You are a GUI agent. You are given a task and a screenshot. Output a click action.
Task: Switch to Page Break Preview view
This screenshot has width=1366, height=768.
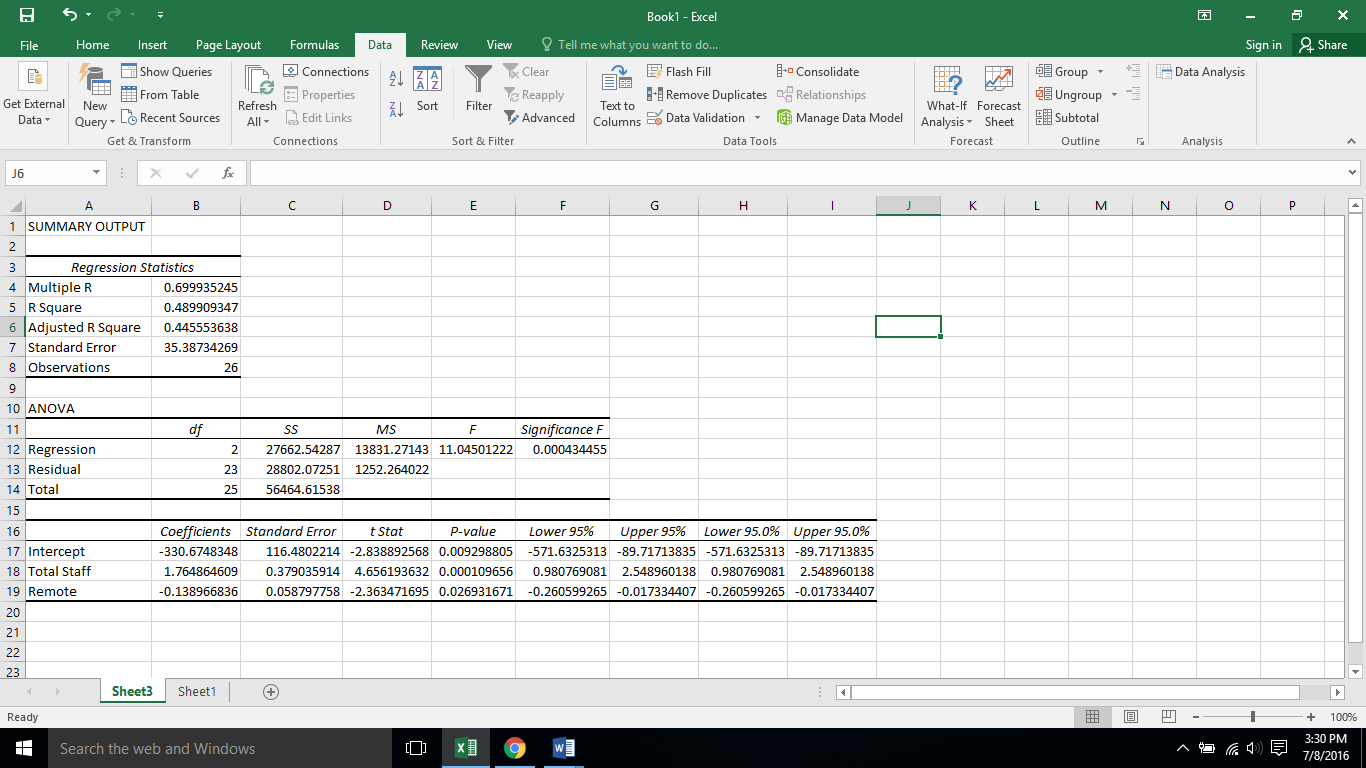point(1168,717)
